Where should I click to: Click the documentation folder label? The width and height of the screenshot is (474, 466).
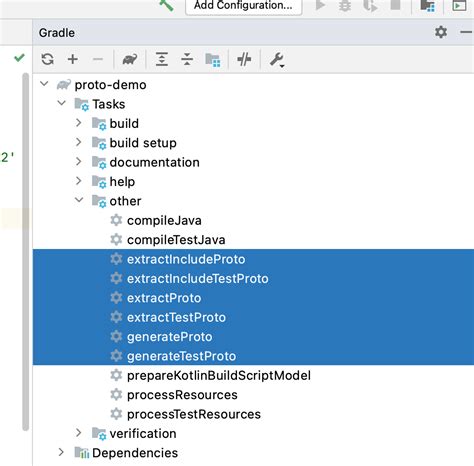(155, 162)
